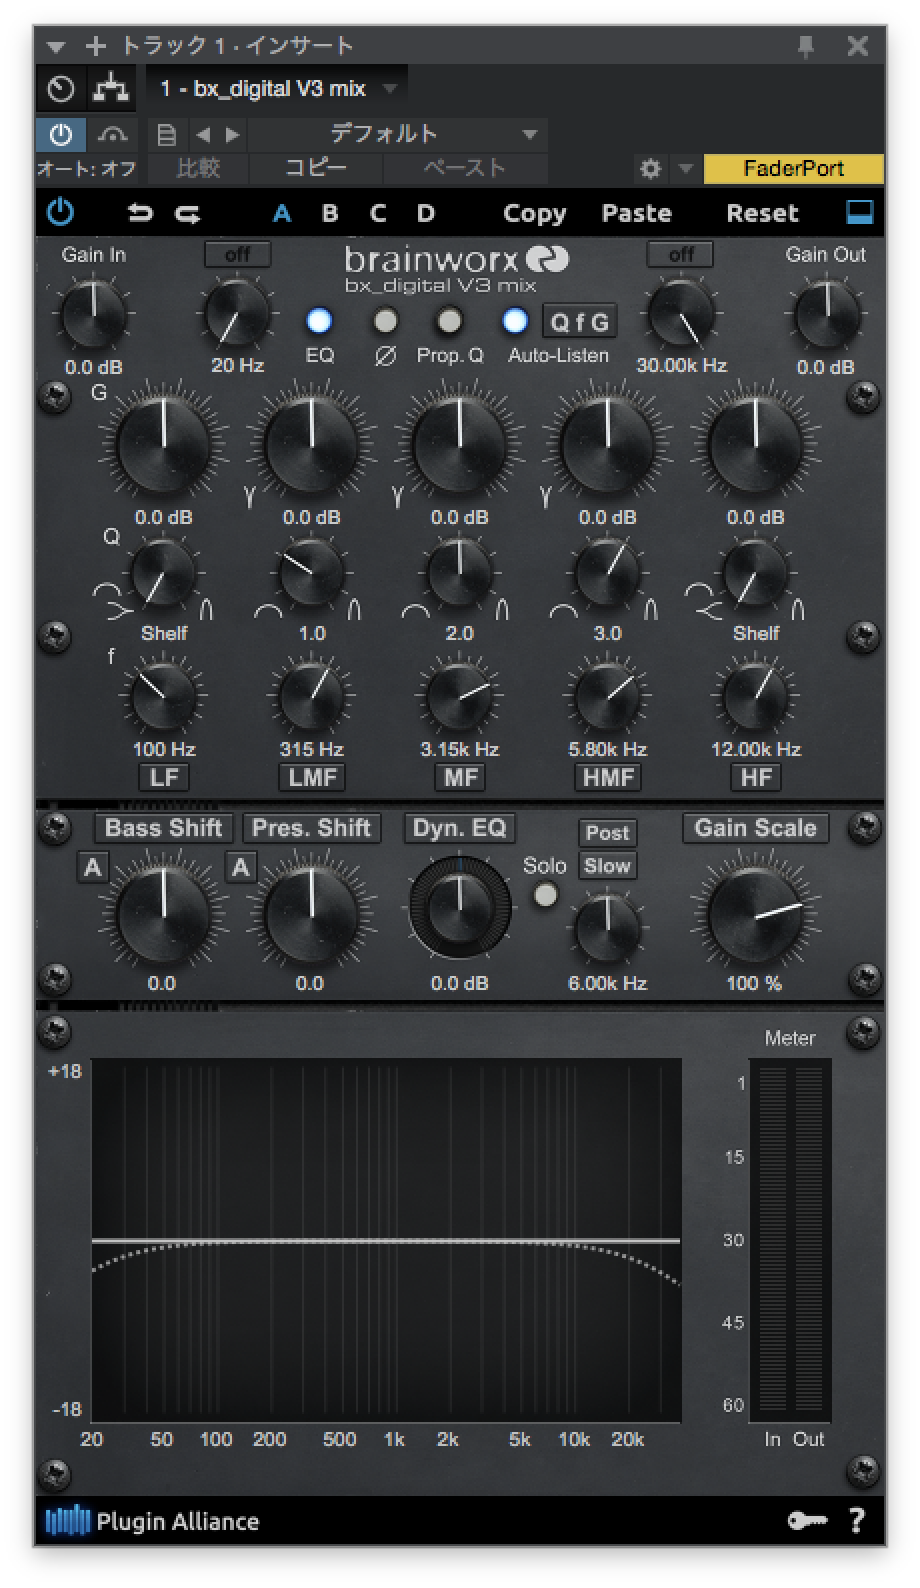Click the Q f G button
The height and width of the screenshot is (1588, 920).
pyautogui.click(x=580, y=322)
